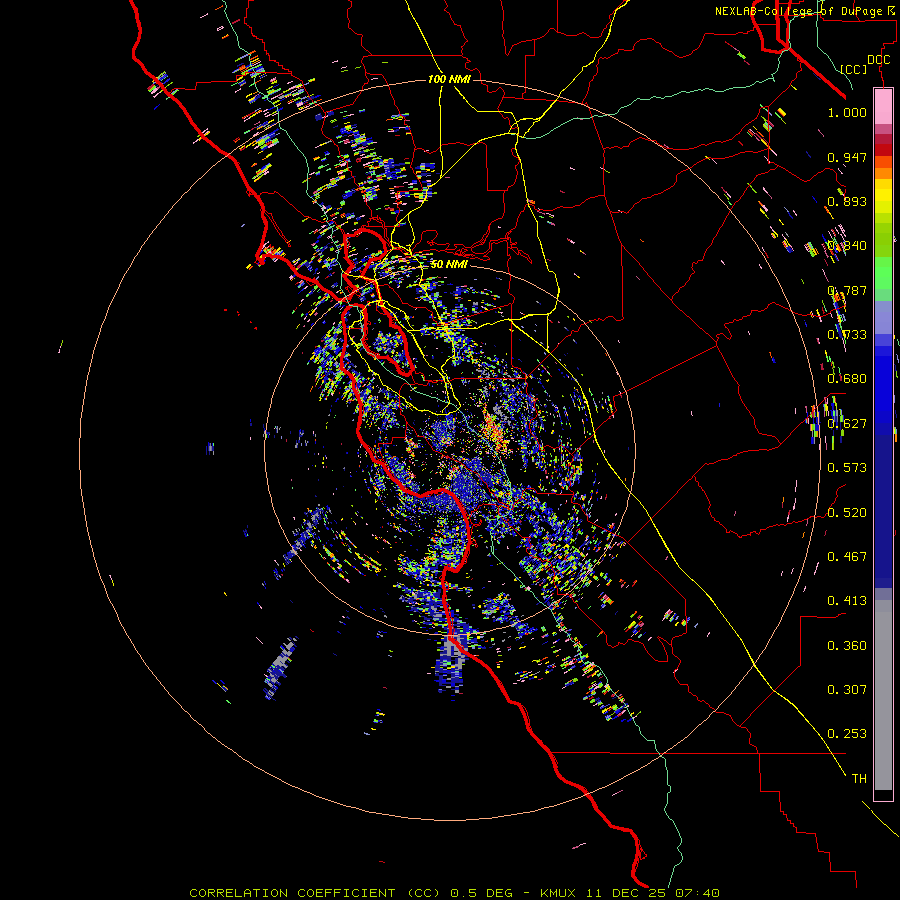The width and height of the screenshot is (900, 900).
Task: Click the 100 NMI range ring label
Action: 449,79
